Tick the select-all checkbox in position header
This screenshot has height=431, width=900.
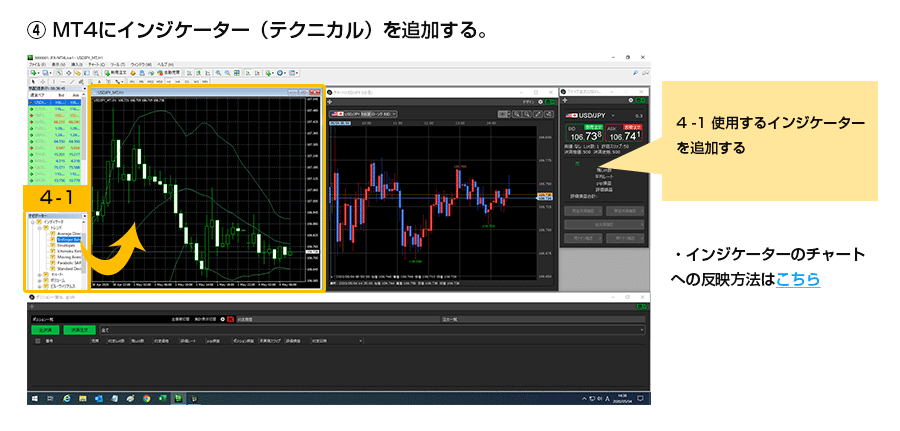click(x=37, y=341)
